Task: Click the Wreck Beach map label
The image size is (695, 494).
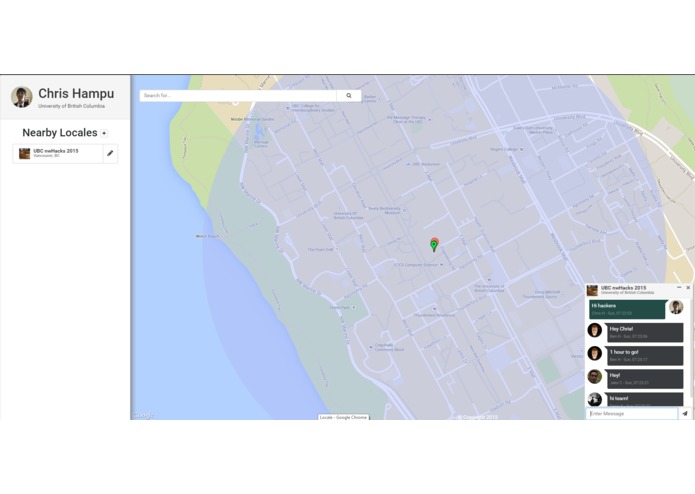Action: tap(207, 236)
